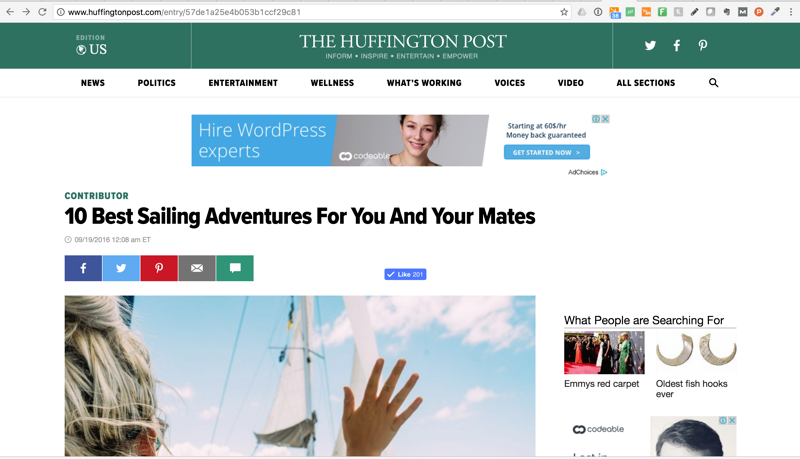This screenshot has height=459, width=800.
Task: Click the 09/19/2016 12:08 am ET timestamp
Action: (x=112, y=240)
